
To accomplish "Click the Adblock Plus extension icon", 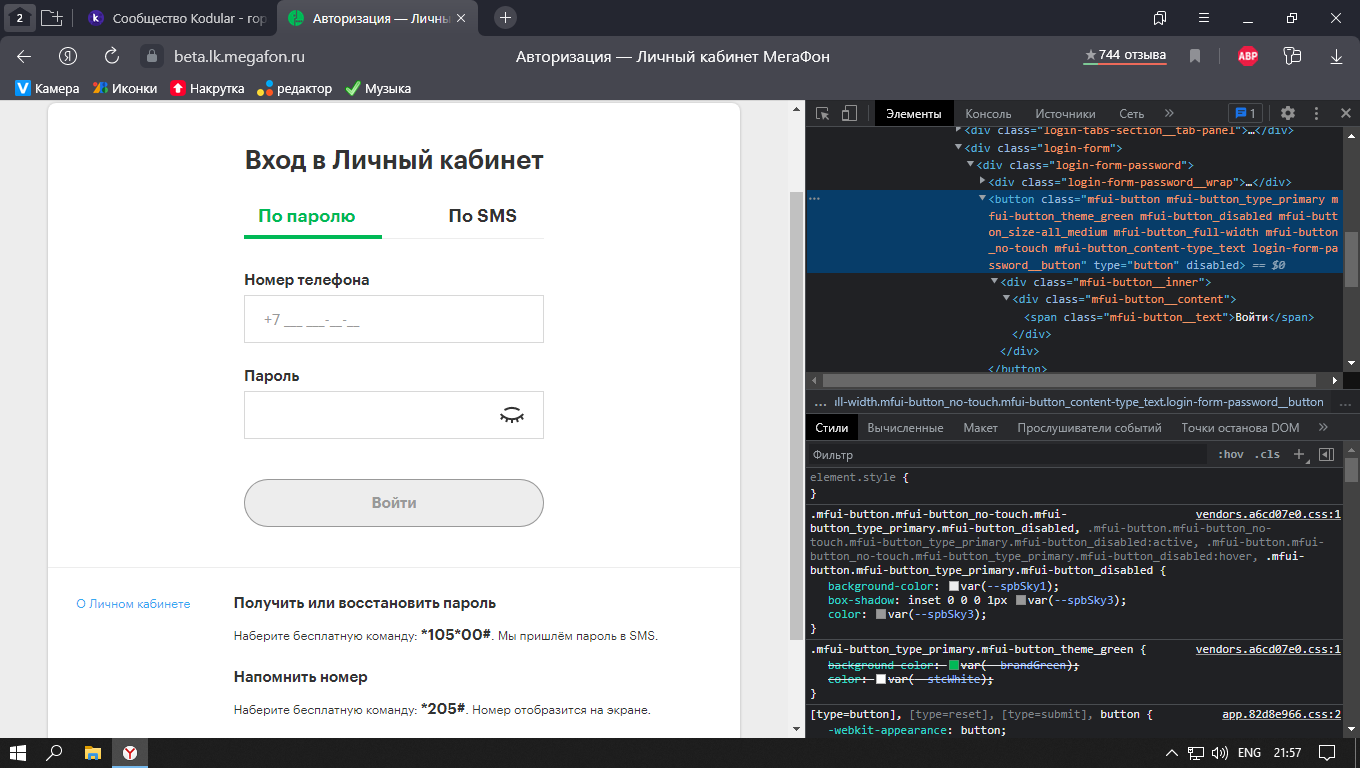I will pos(1247,56).
